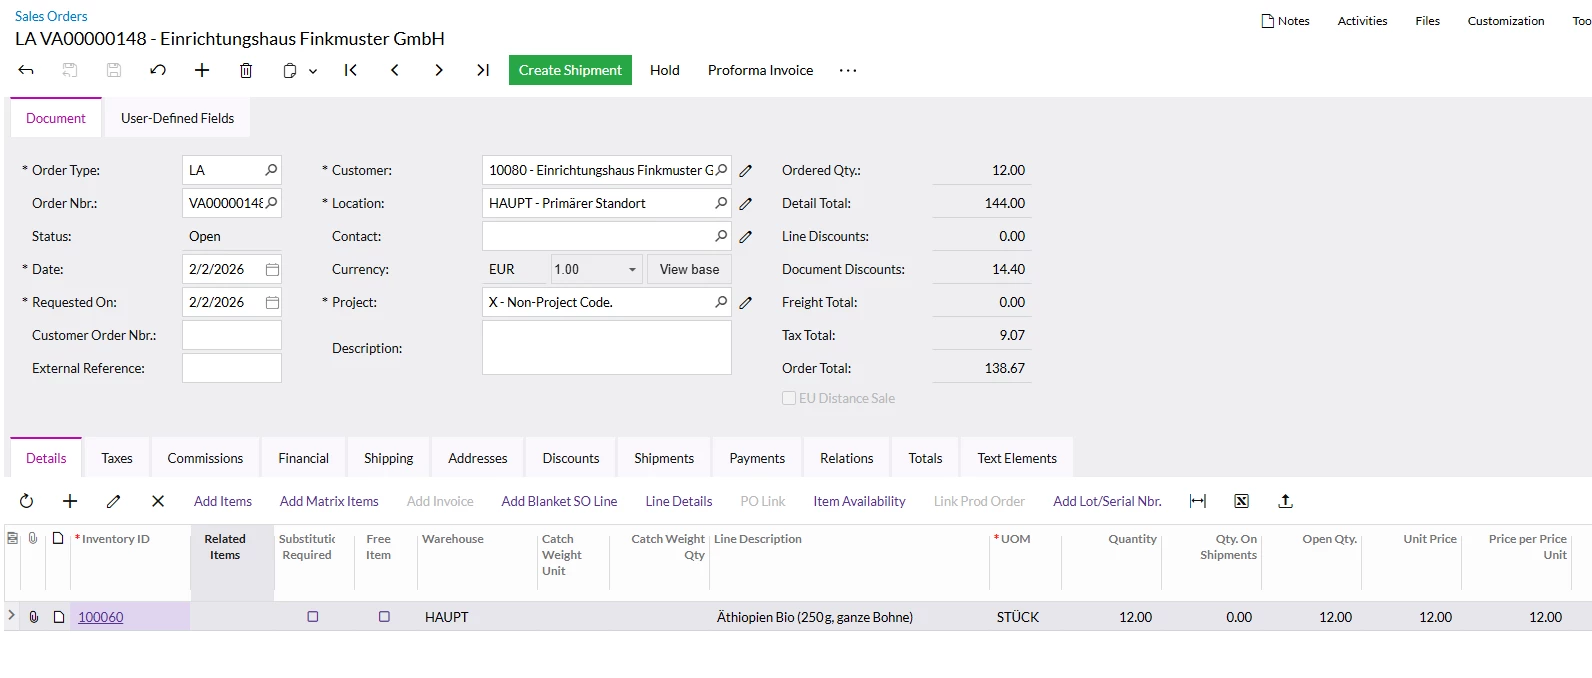Click Add Matrix Items button
The width and height of the screenshot is (1592, 678).
[329, 501]
